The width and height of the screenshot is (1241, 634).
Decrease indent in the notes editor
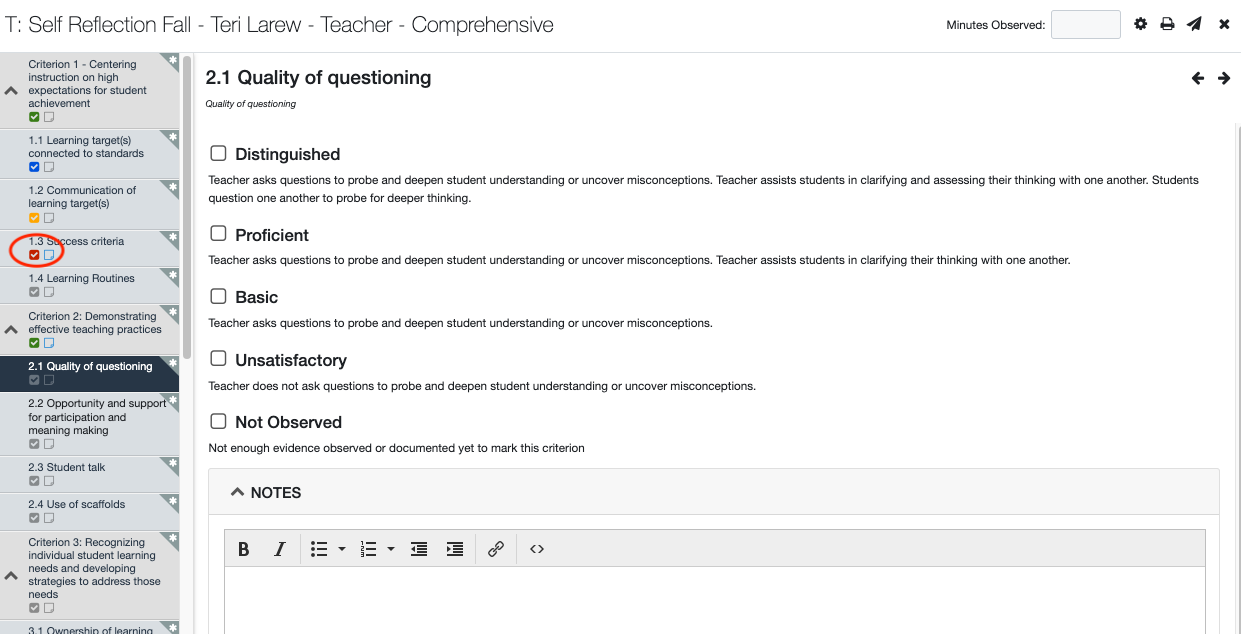pyautogui.click(x=418, y=548)
